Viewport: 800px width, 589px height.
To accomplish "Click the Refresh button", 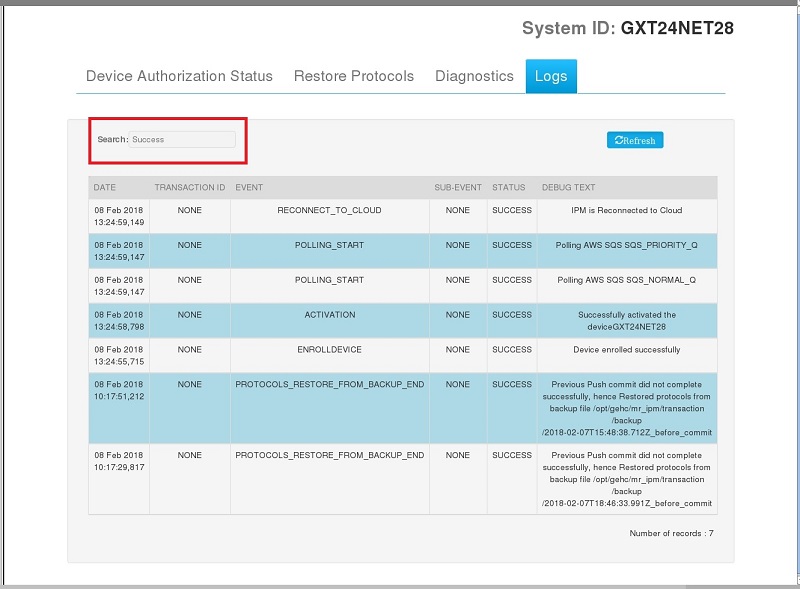I will pyautogui.click(x=635, y=140).
